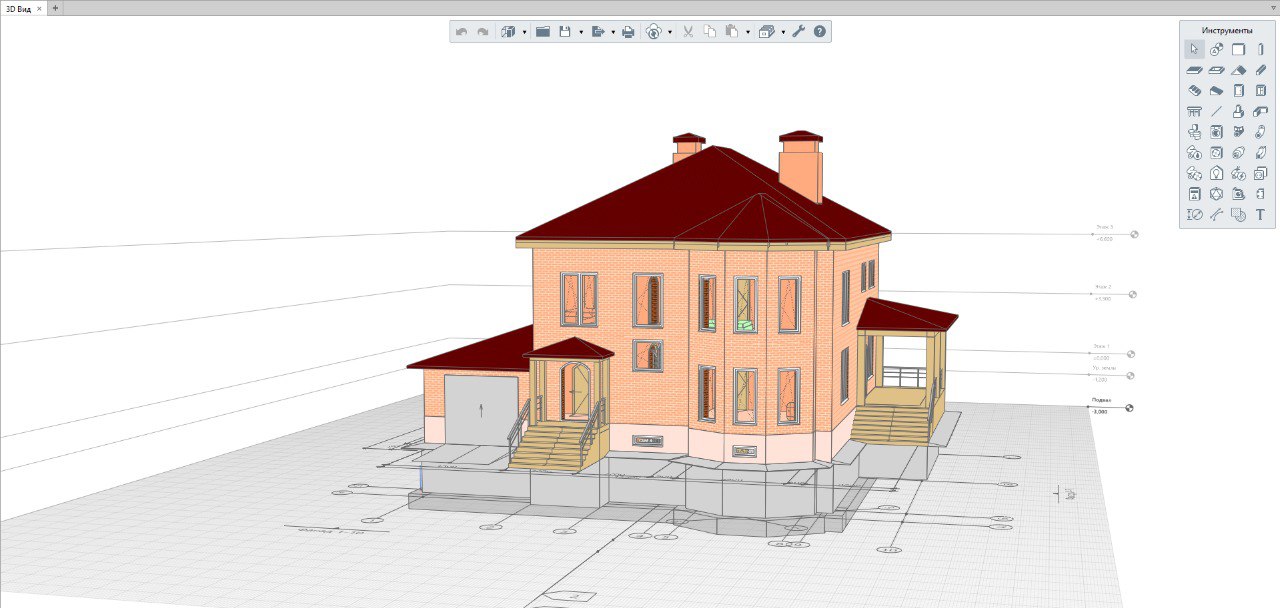The image size is (1280, 608).
Task: Expand the paste options dropdown arrow
Action: tap(748, 33)
